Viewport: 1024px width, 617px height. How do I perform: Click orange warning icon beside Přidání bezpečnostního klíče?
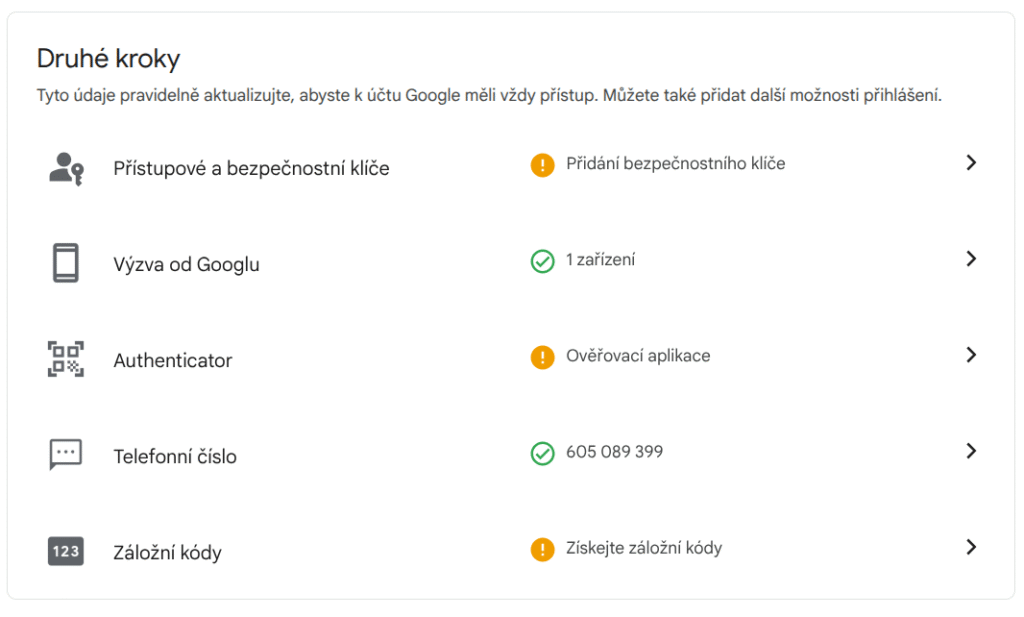tap(542, 165)
